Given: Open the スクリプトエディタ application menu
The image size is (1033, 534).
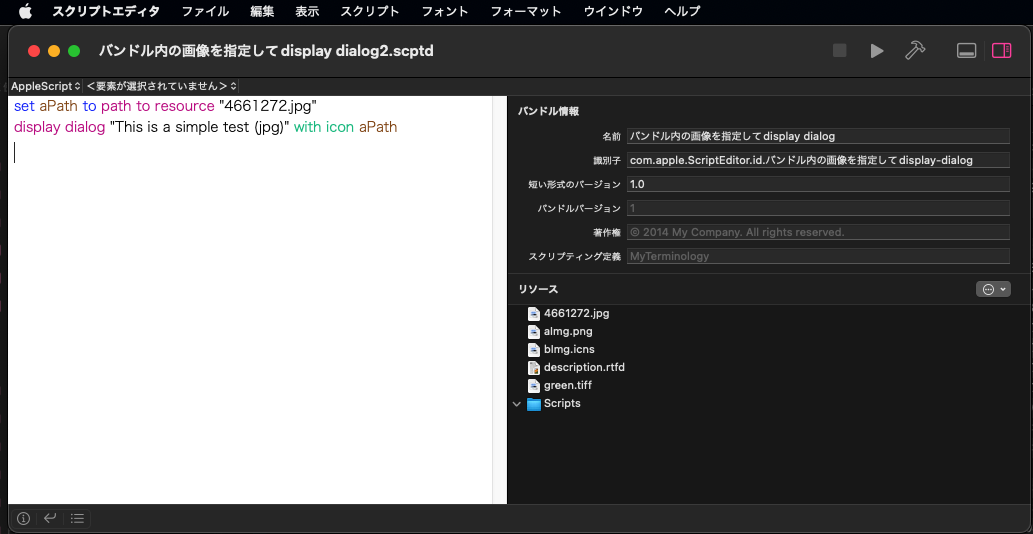Looking at the screenshot, I should pos(106,11).
